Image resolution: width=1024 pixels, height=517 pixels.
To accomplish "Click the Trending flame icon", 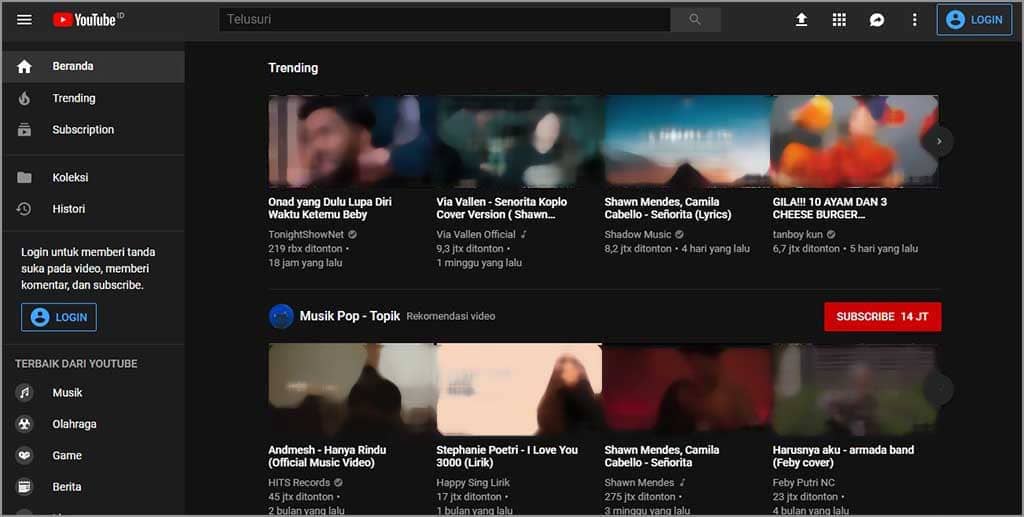I will coord(24,99).
